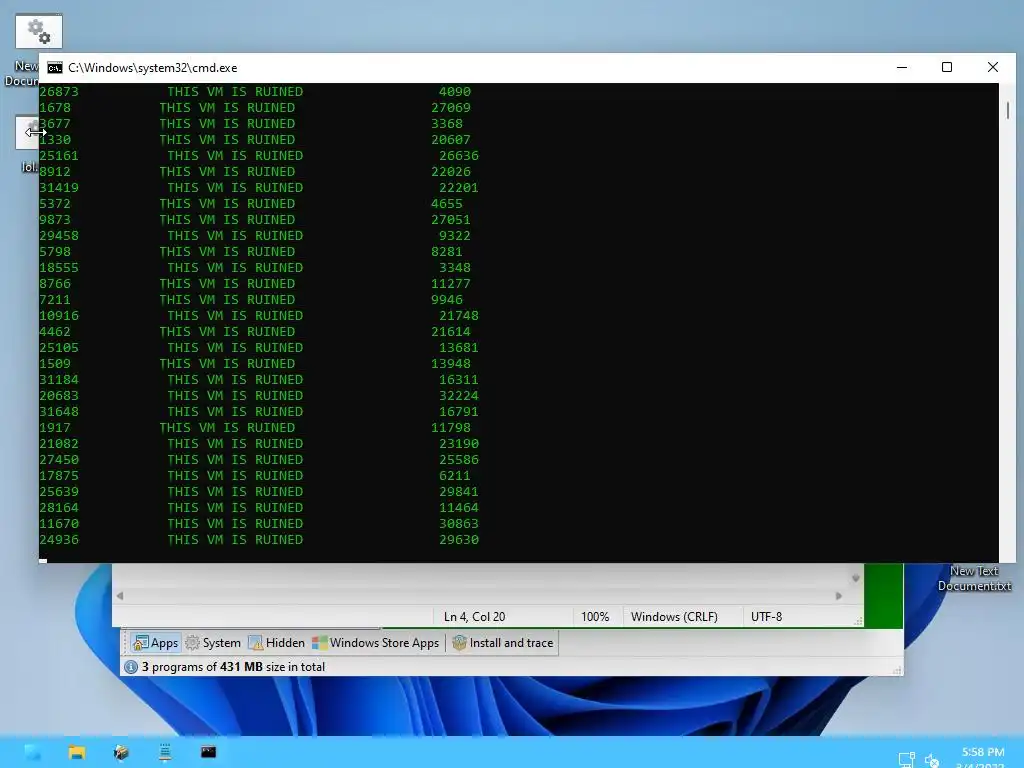The height and width of the screenshot is (768, 1024).
Task: Open File Explorer from the taskbar
Action: [x=77, y=752]
